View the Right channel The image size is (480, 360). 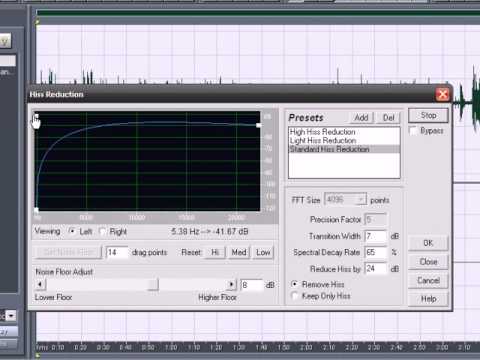tap(102, 231)
